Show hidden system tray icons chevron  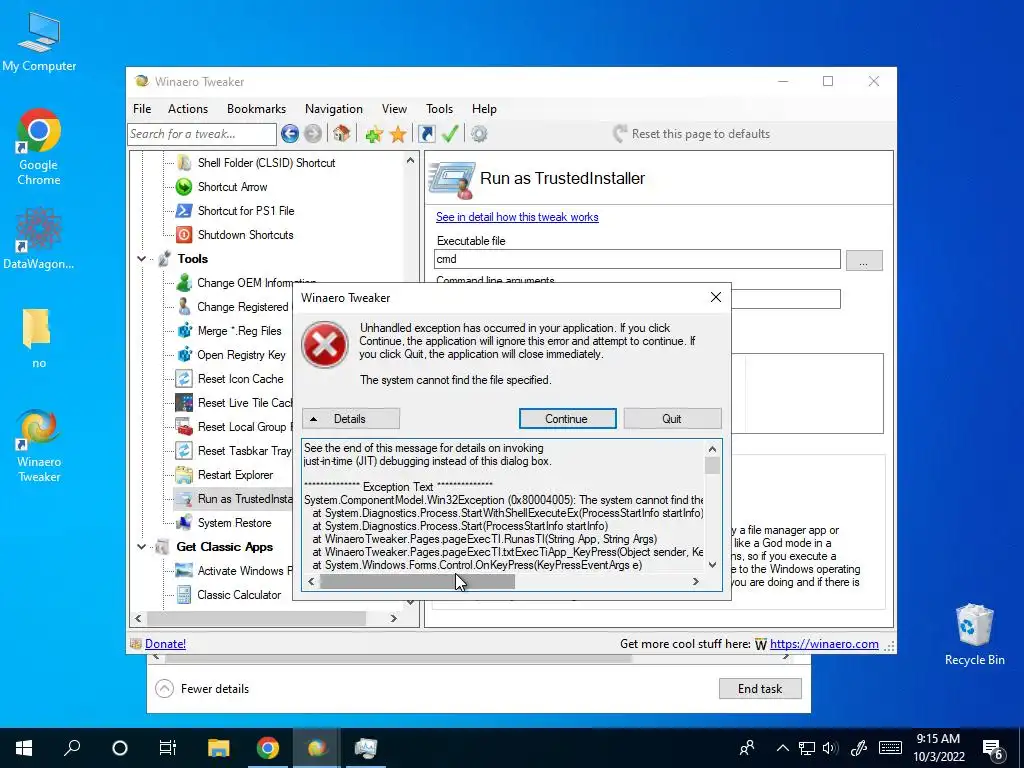(782, 748)
